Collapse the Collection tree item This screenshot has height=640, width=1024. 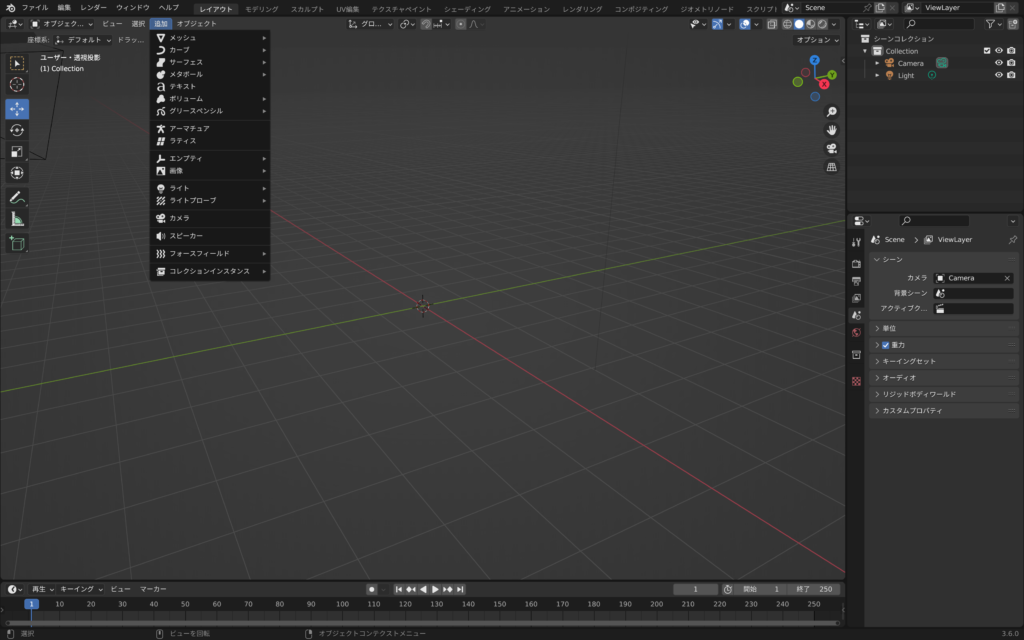(x=865, y=51)
